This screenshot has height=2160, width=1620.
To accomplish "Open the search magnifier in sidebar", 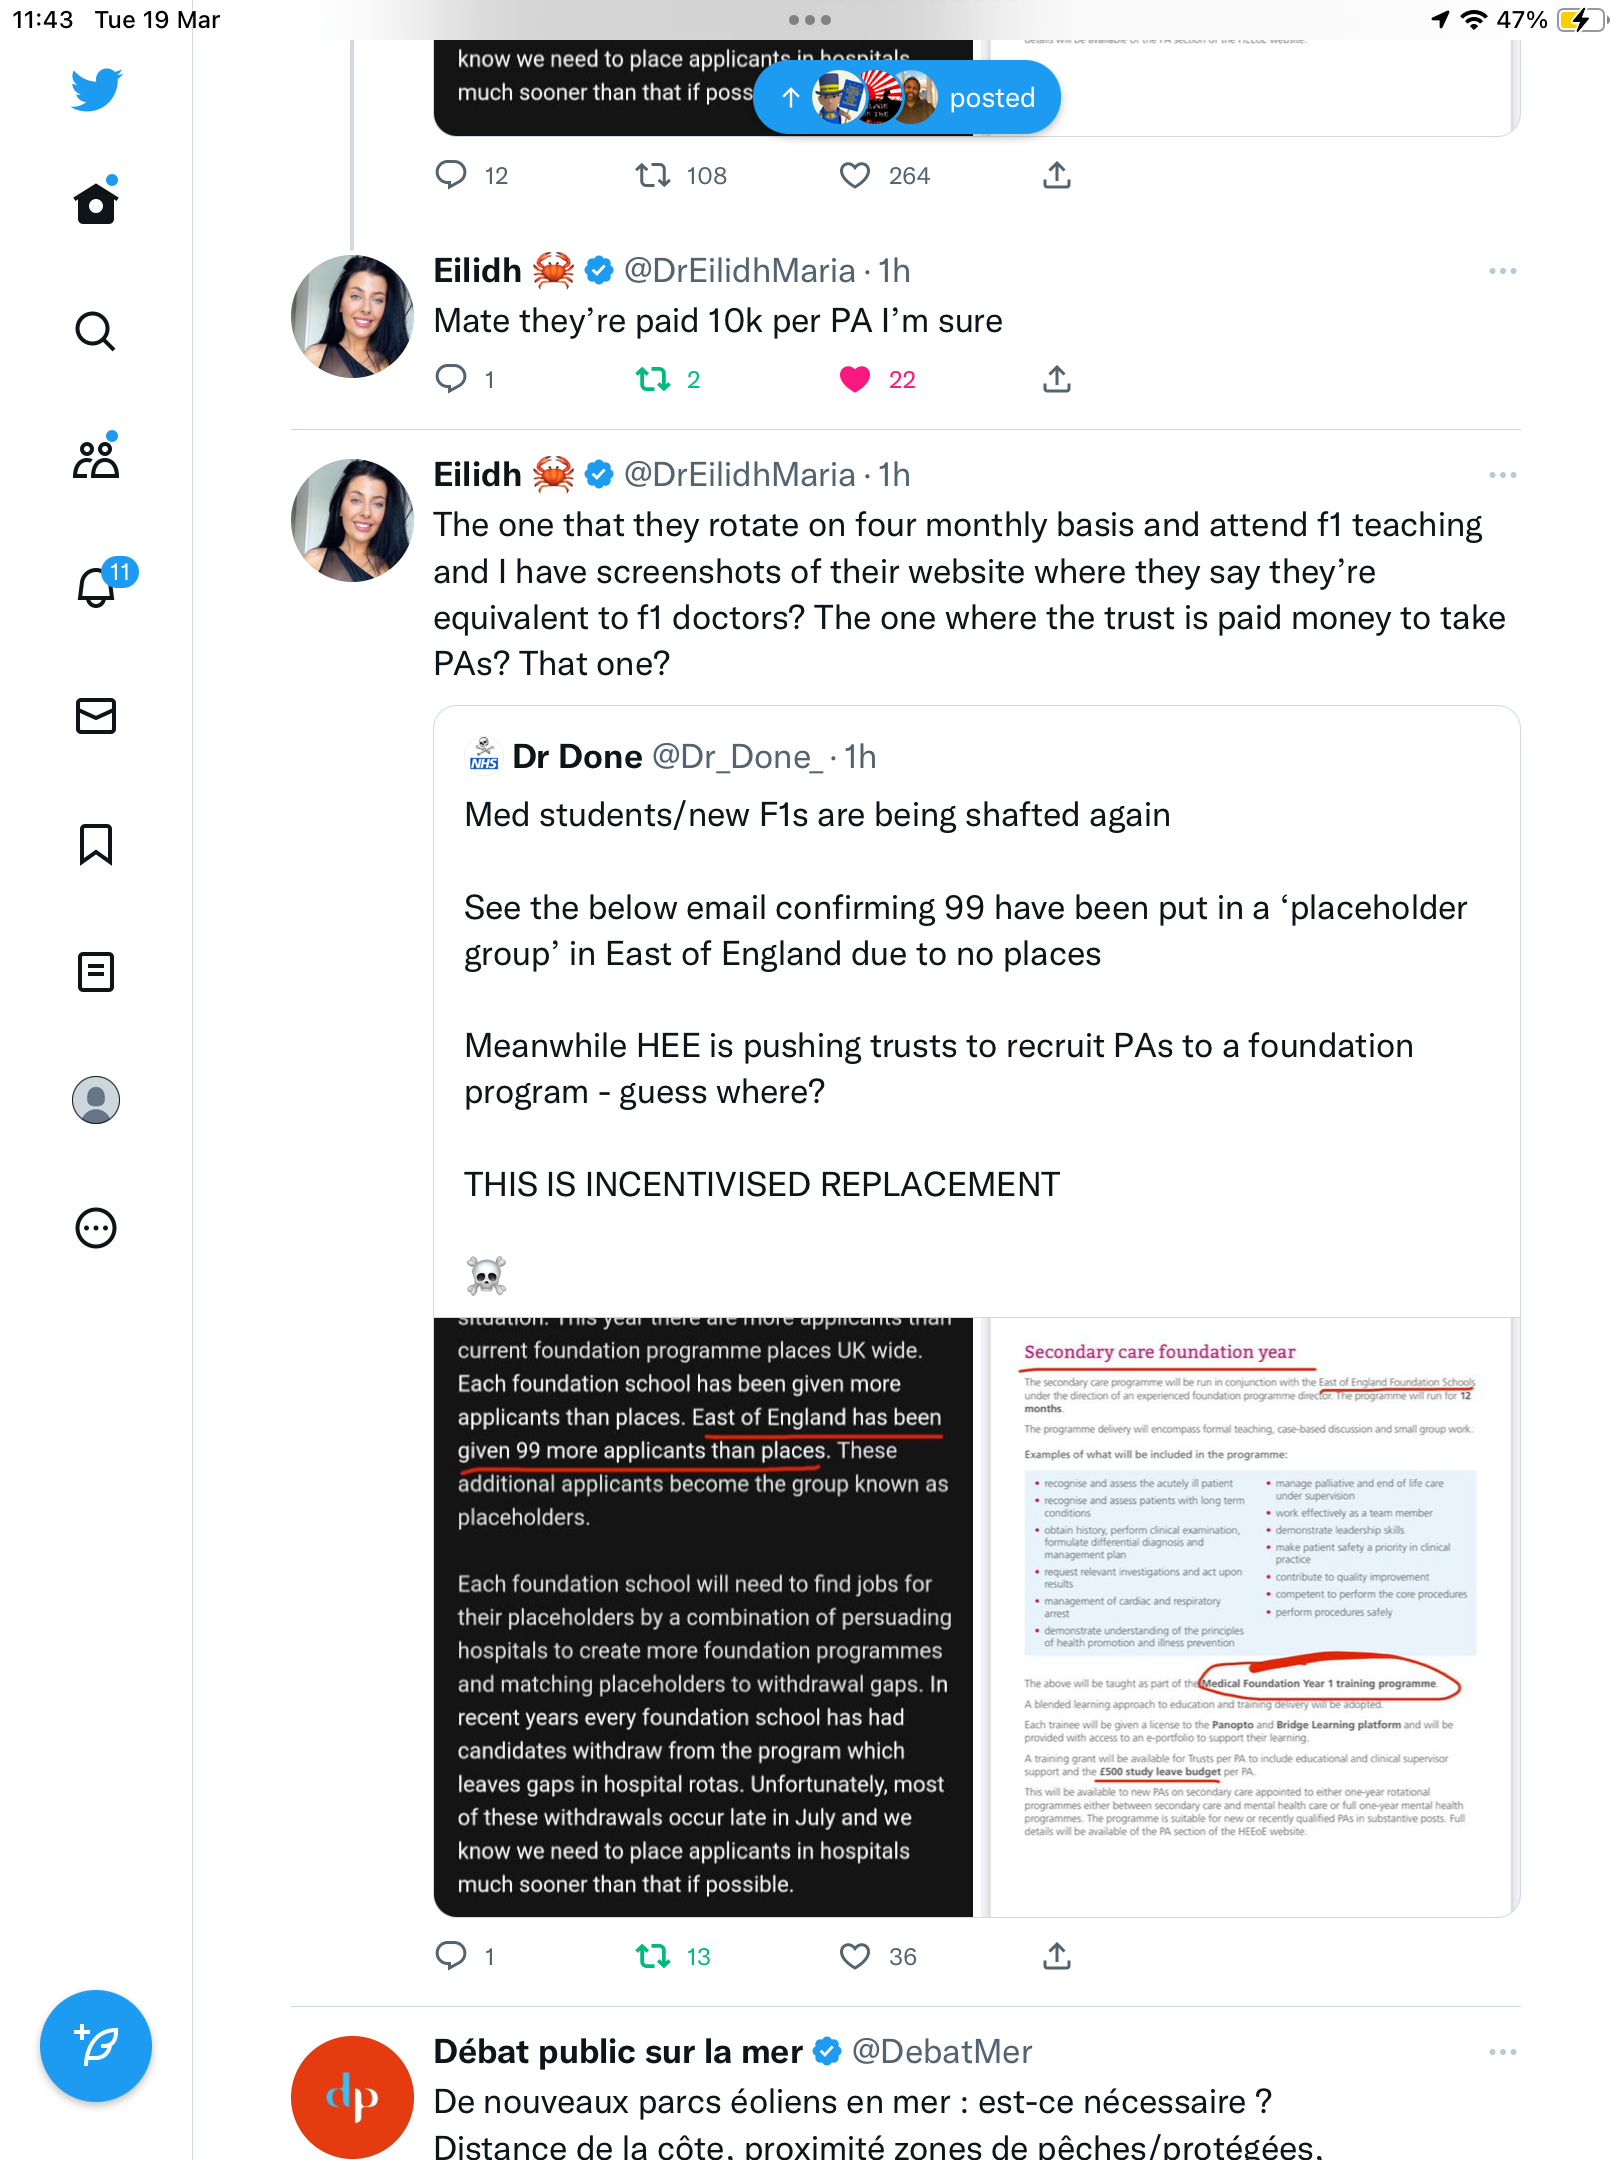I will click(x=96, y=331).
